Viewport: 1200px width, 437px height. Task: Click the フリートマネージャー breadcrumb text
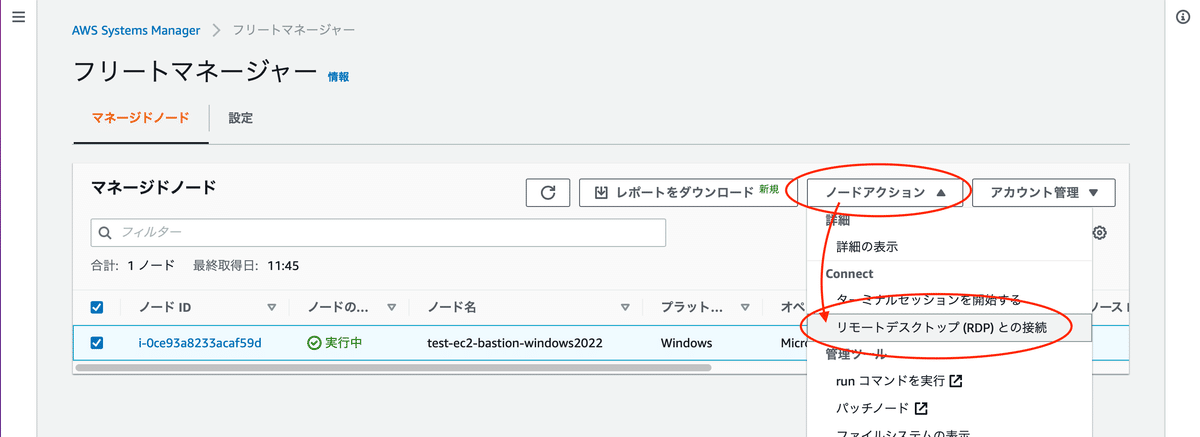pos(294,30)
